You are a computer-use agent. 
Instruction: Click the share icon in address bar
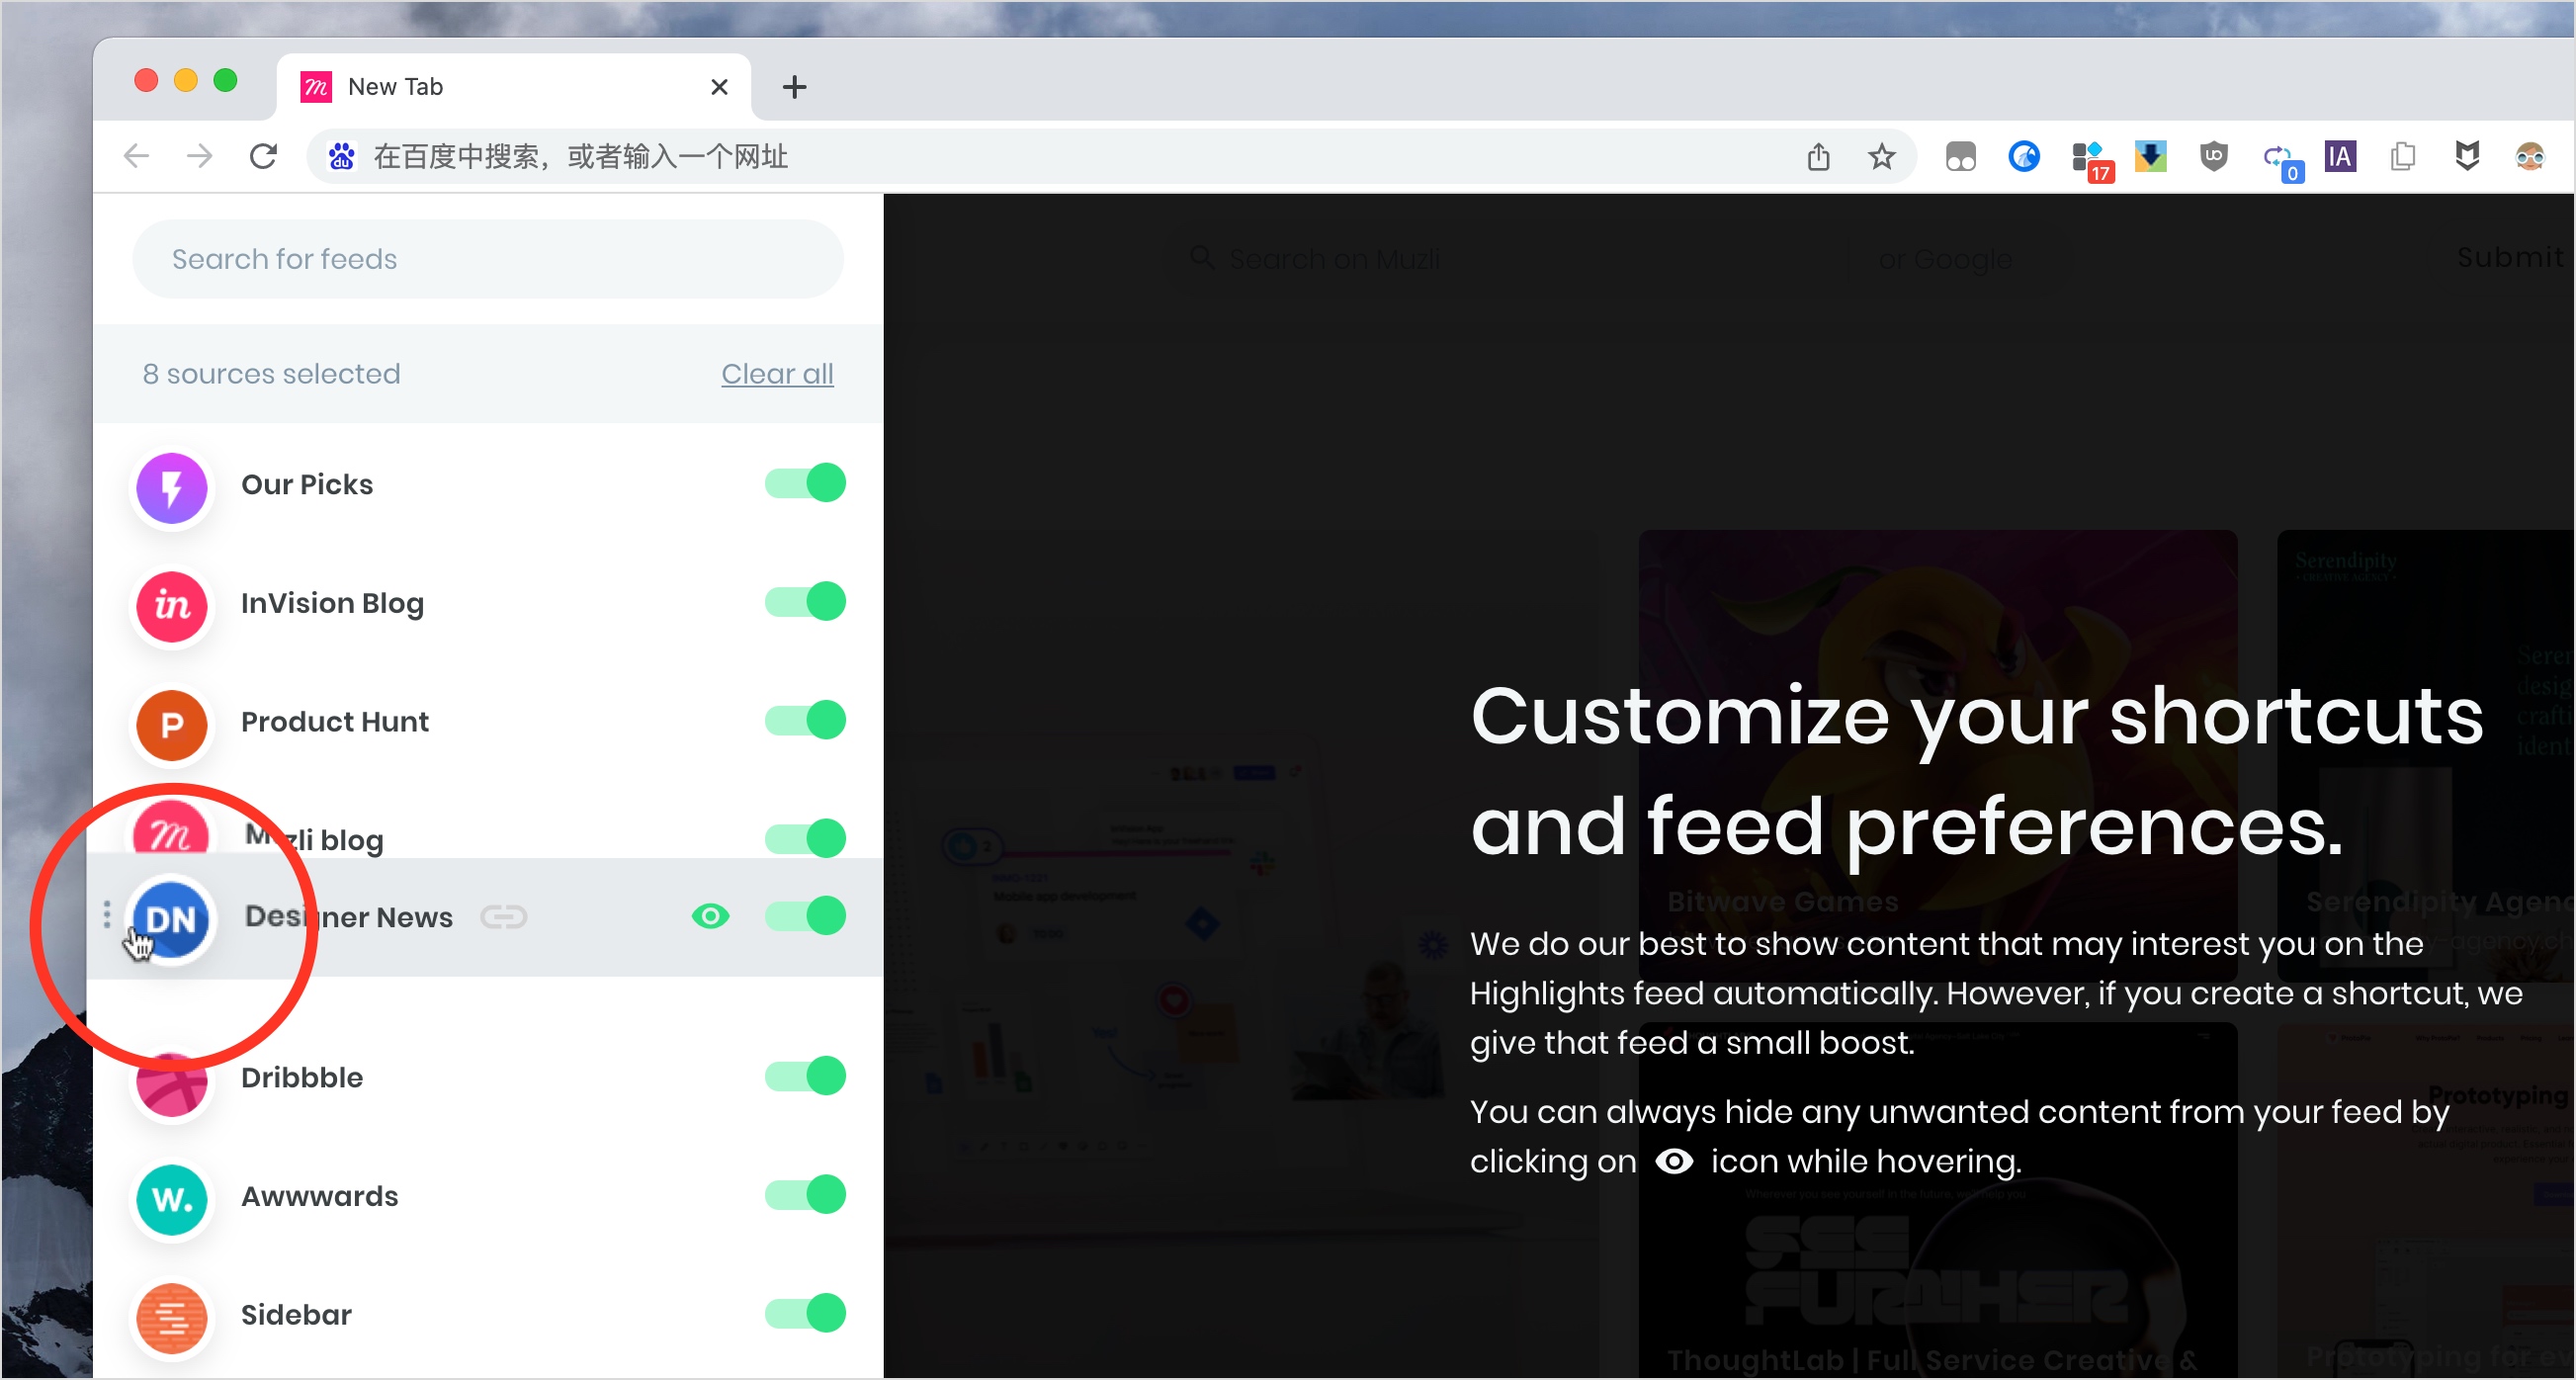[x=1818, y=157]
